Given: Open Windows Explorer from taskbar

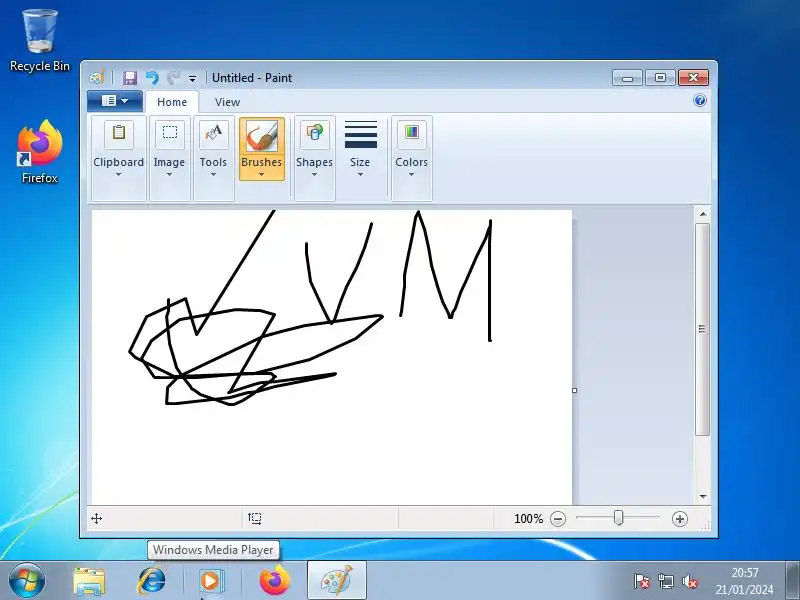Looking at the screenshot, I should click(89, 581).
